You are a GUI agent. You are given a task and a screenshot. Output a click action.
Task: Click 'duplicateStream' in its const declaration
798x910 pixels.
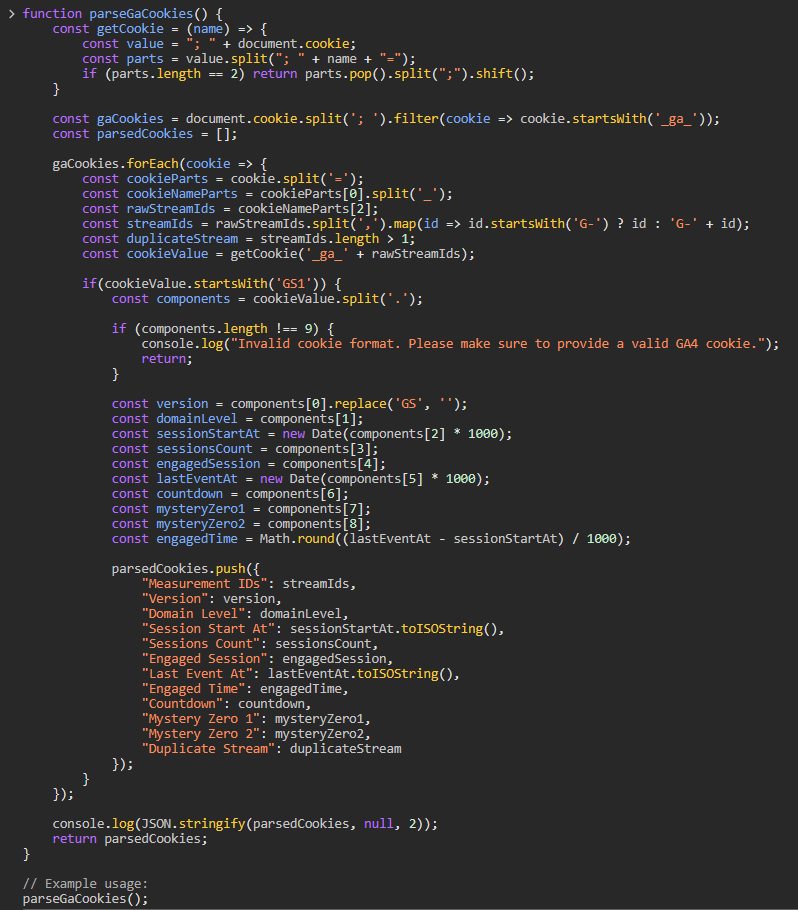point(182,239)
